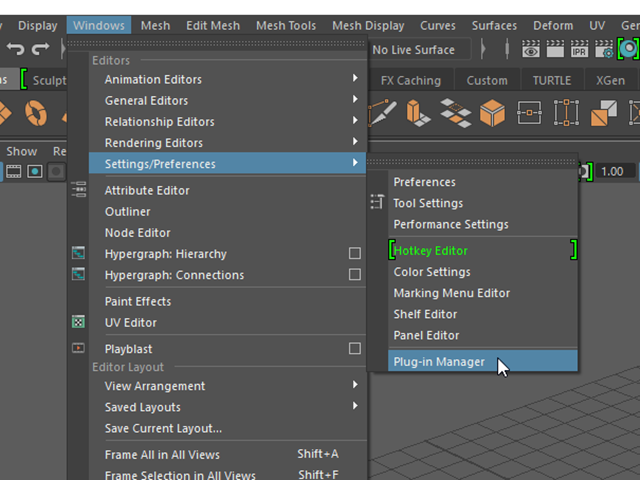Expand Settings/Preferences submenu
Image resolution: width=640 pixels, height=480 pixels.
(x=227, y=163)
